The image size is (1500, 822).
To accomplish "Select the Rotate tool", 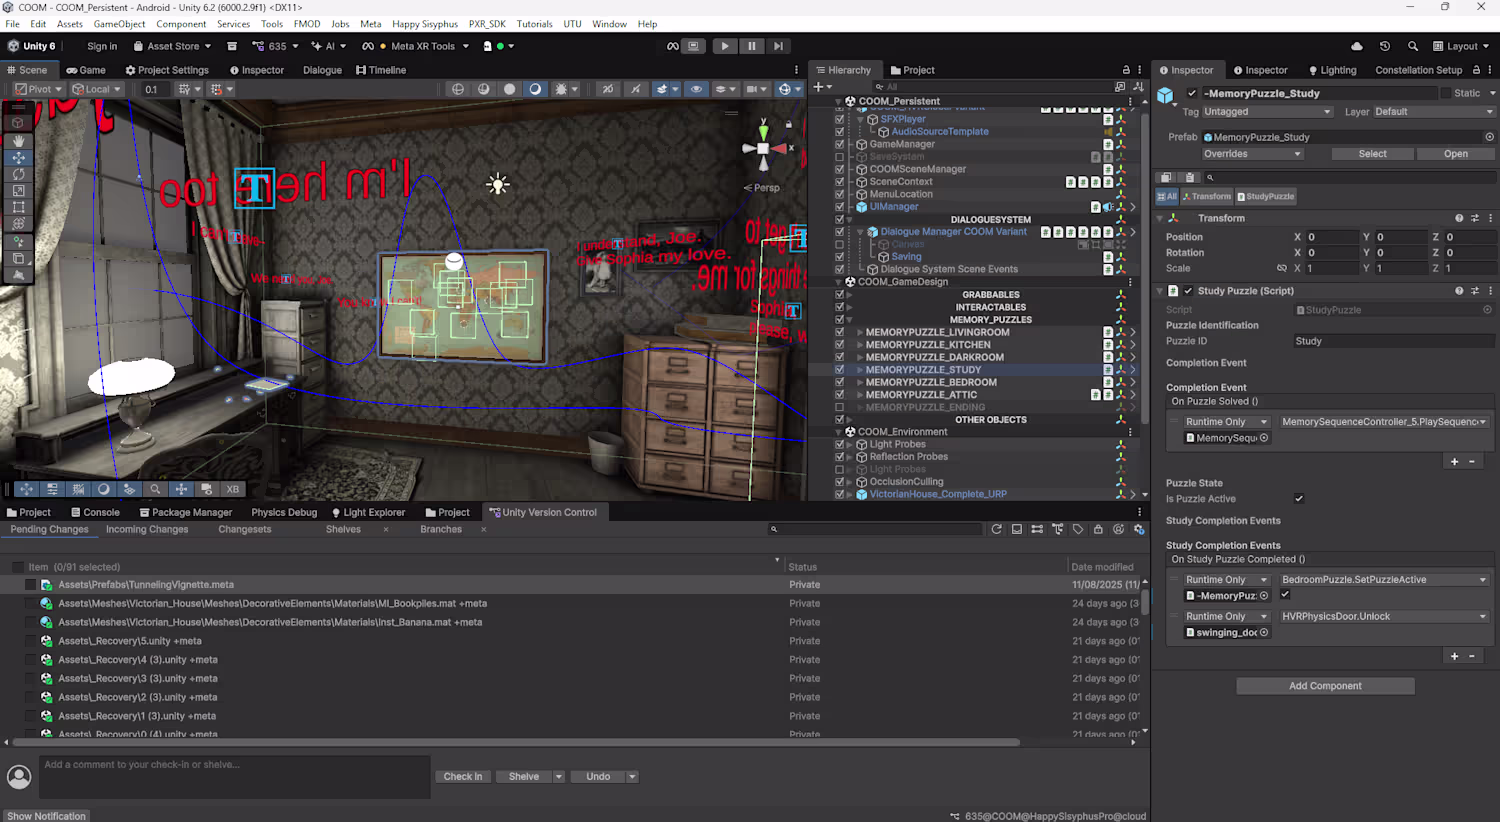I will coord(19,174).
